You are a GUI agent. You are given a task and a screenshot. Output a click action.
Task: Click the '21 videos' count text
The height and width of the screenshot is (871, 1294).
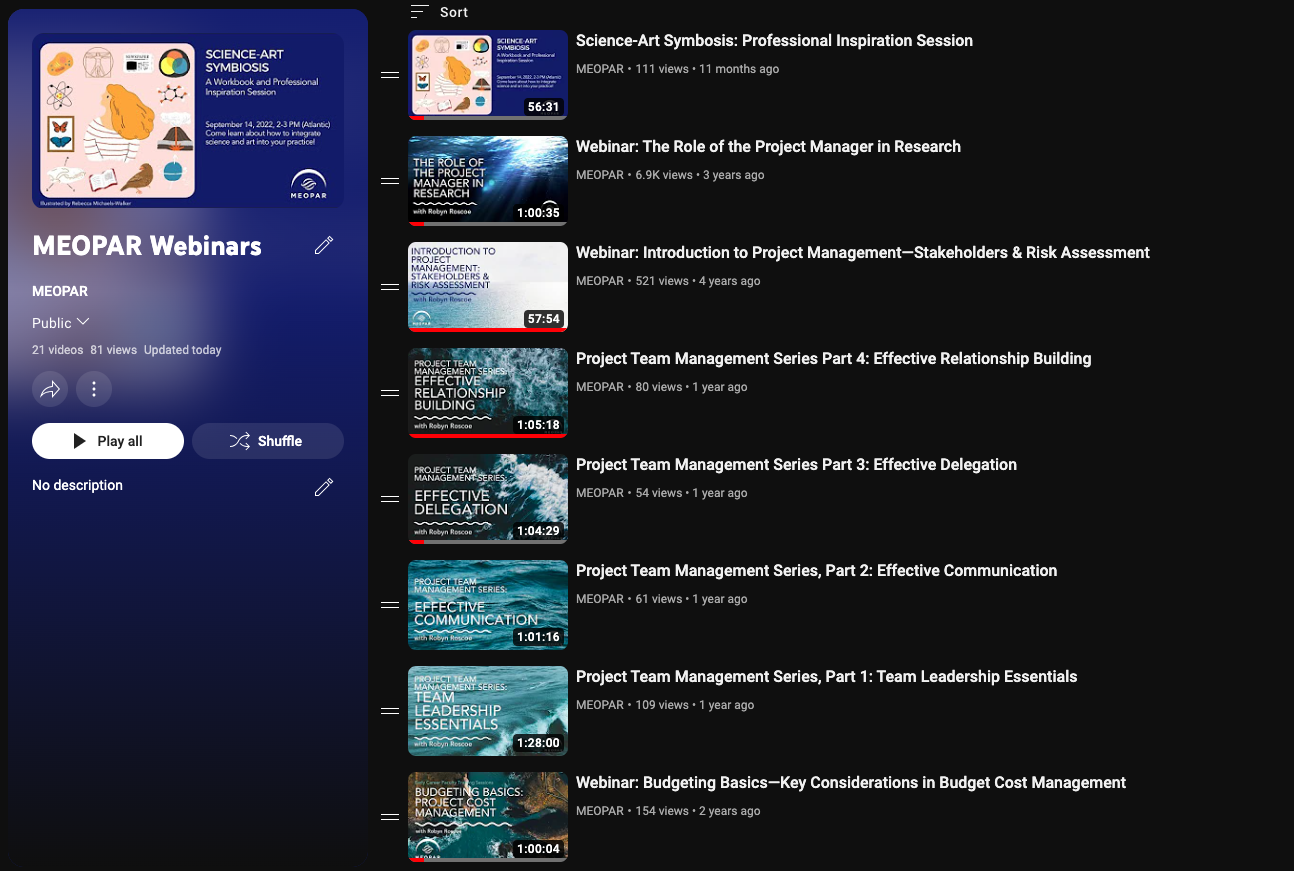[x=58, y=350]
